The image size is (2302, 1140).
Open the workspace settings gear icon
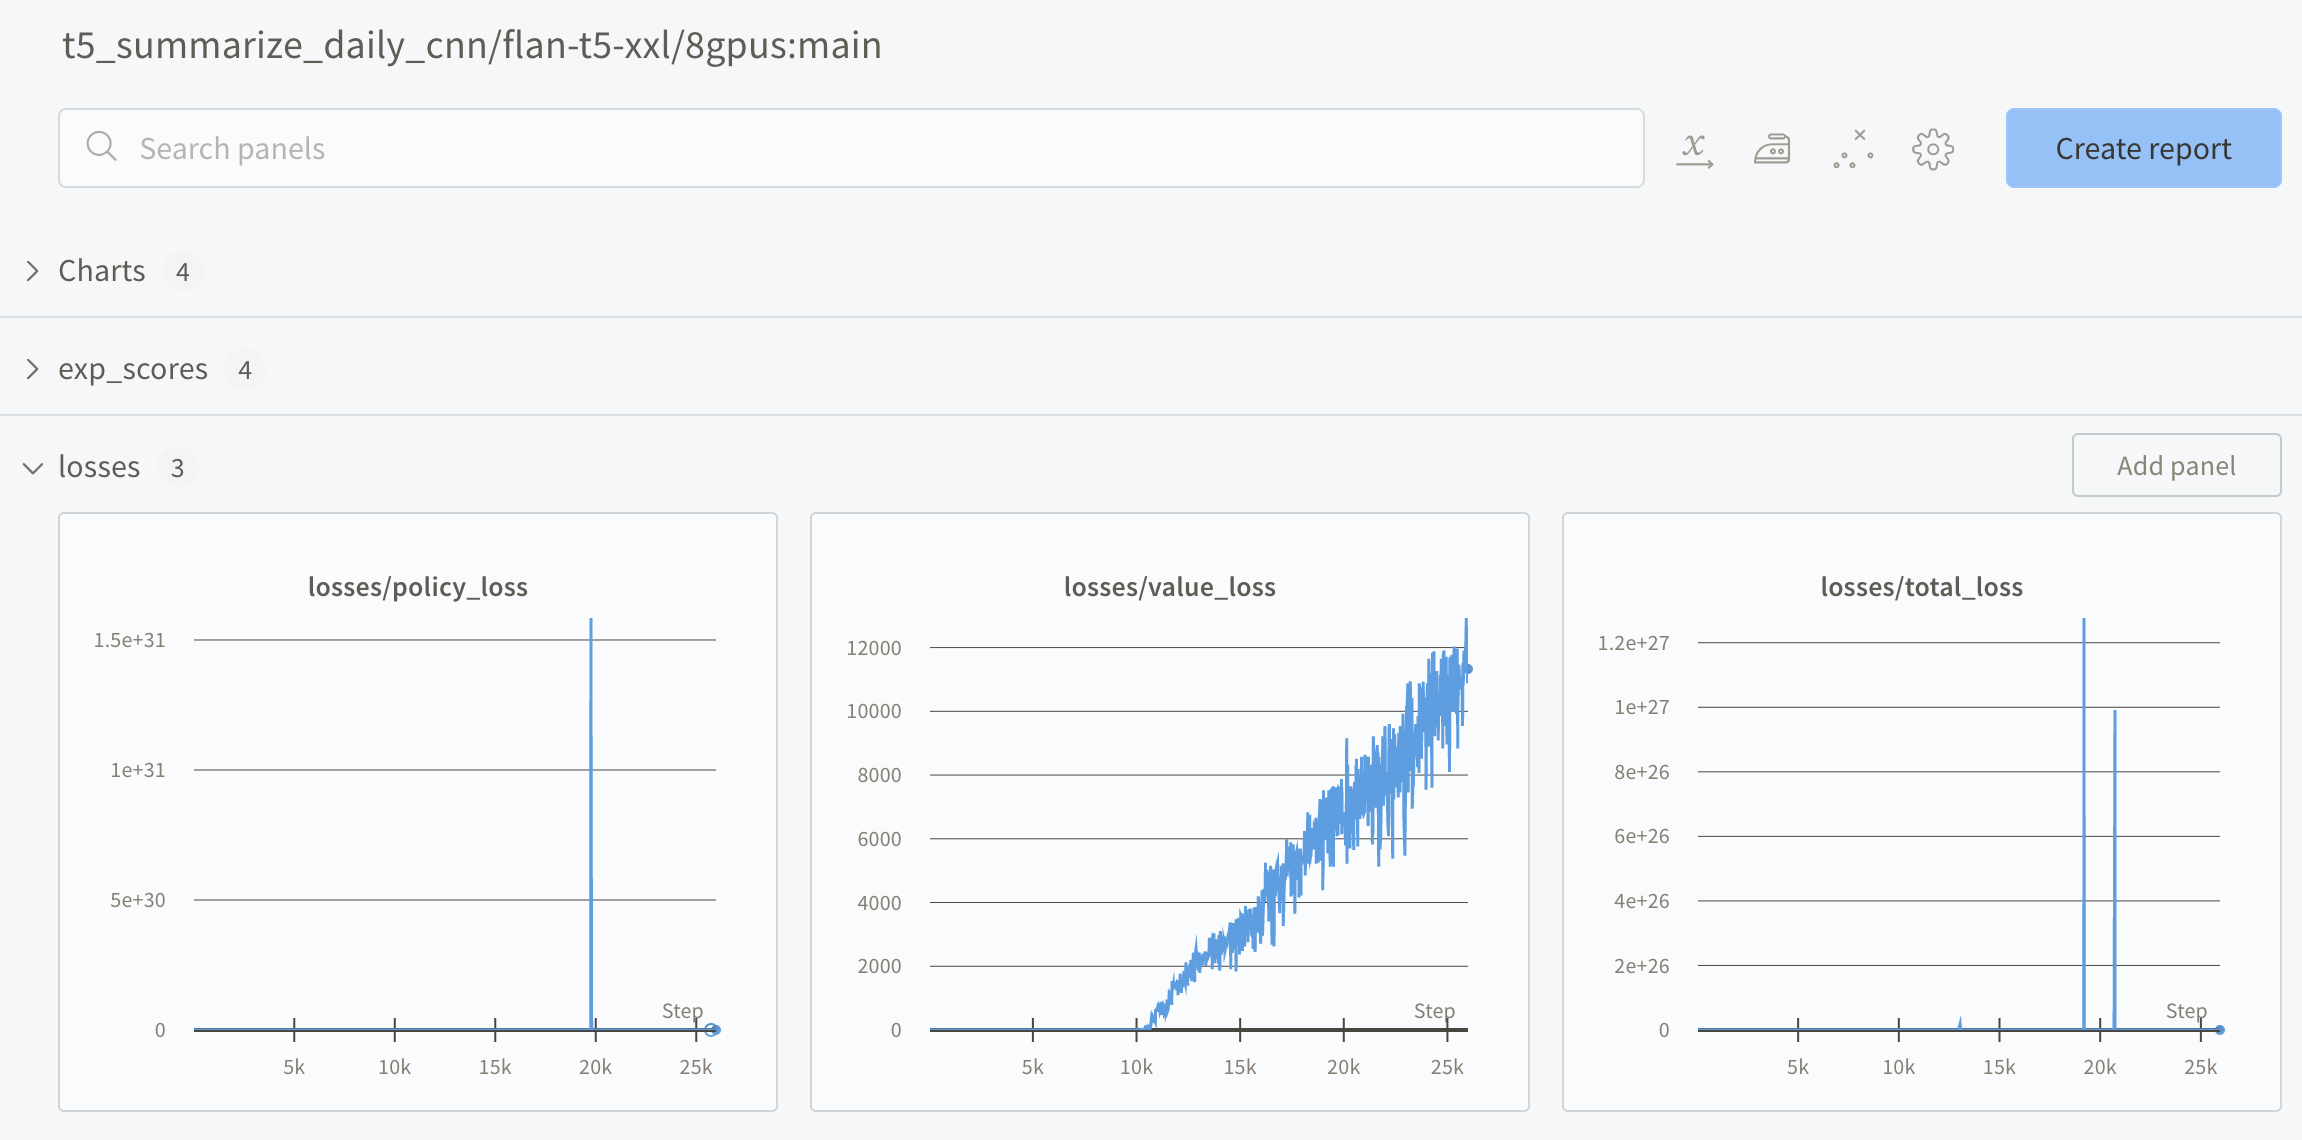pos(1932,148)
